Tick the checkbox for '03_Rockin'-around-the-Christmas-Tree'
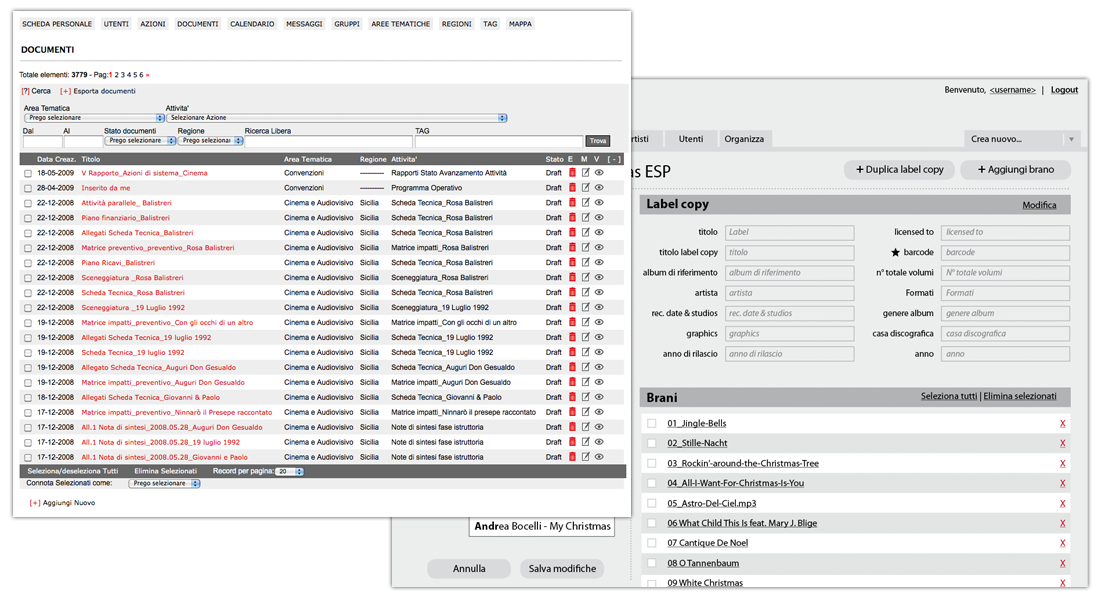Image resolution: width=1100 pixels, height=600 pixels. click(652, 463)
